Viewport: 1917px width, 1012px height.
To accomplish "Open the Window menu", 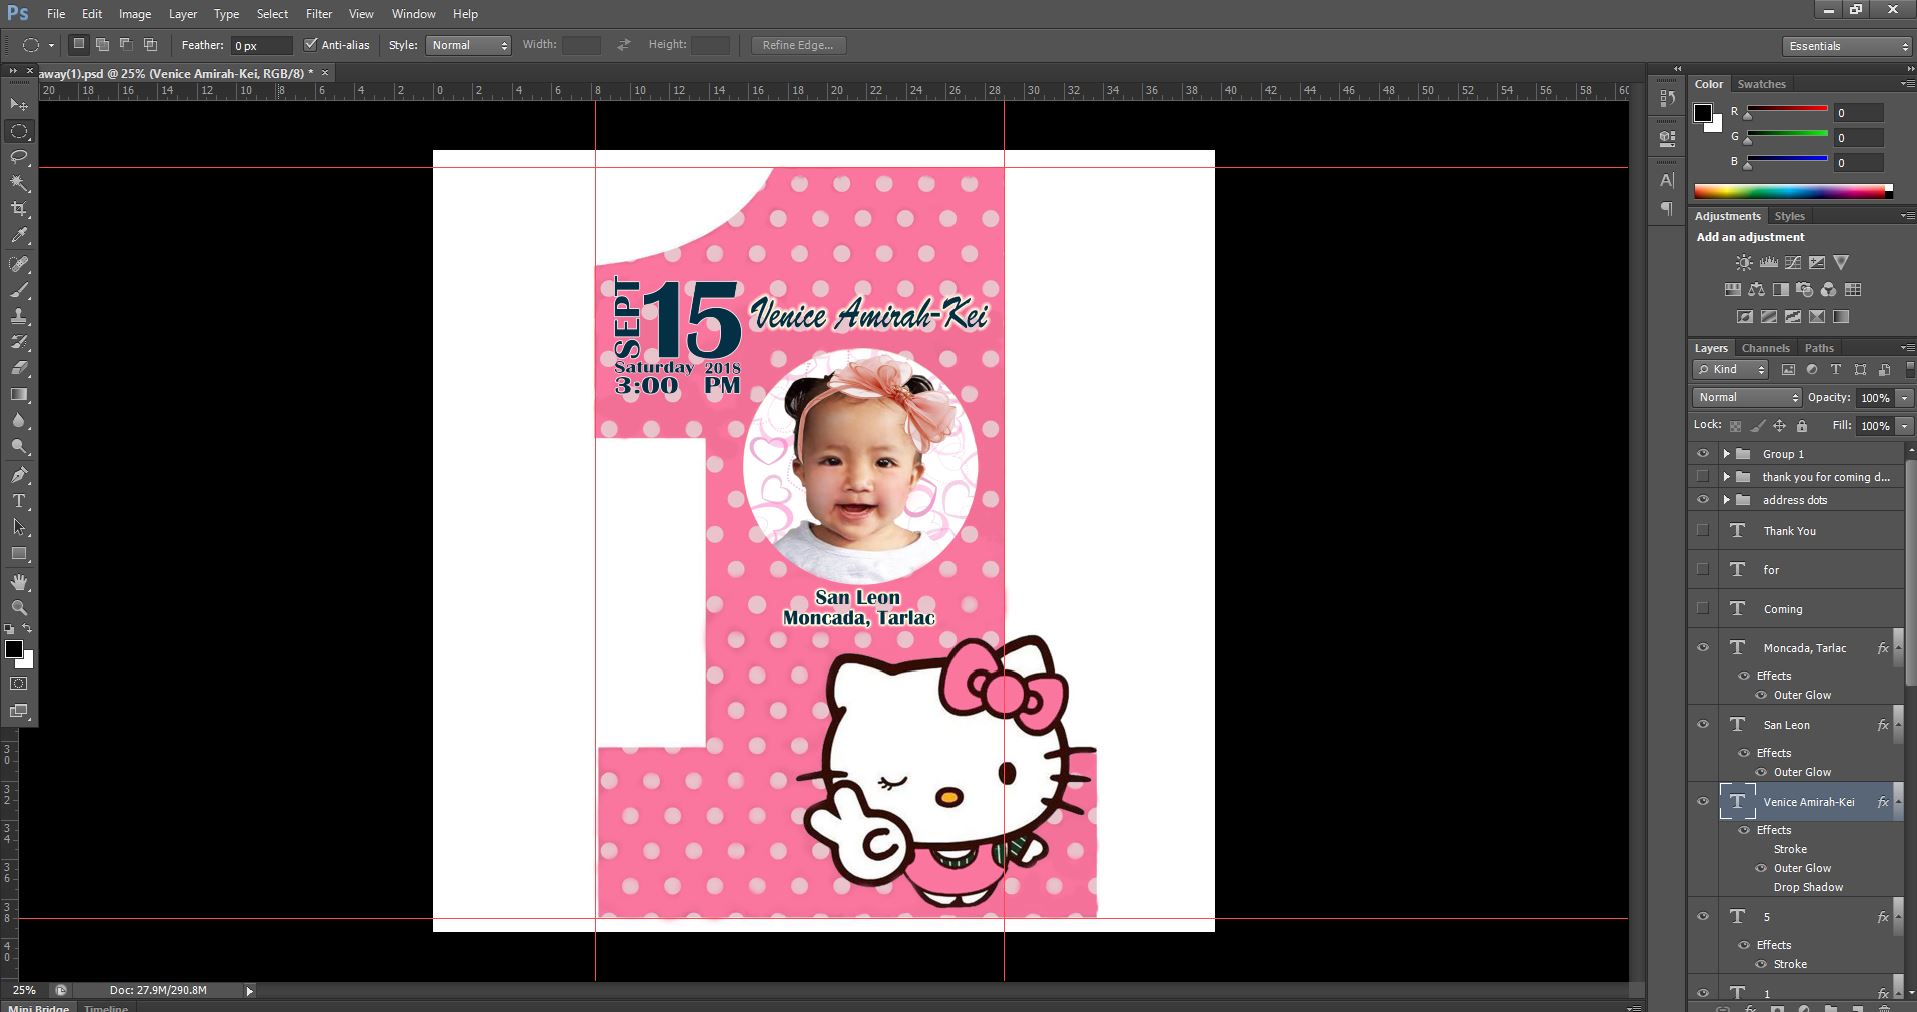I will pos(413,14).
